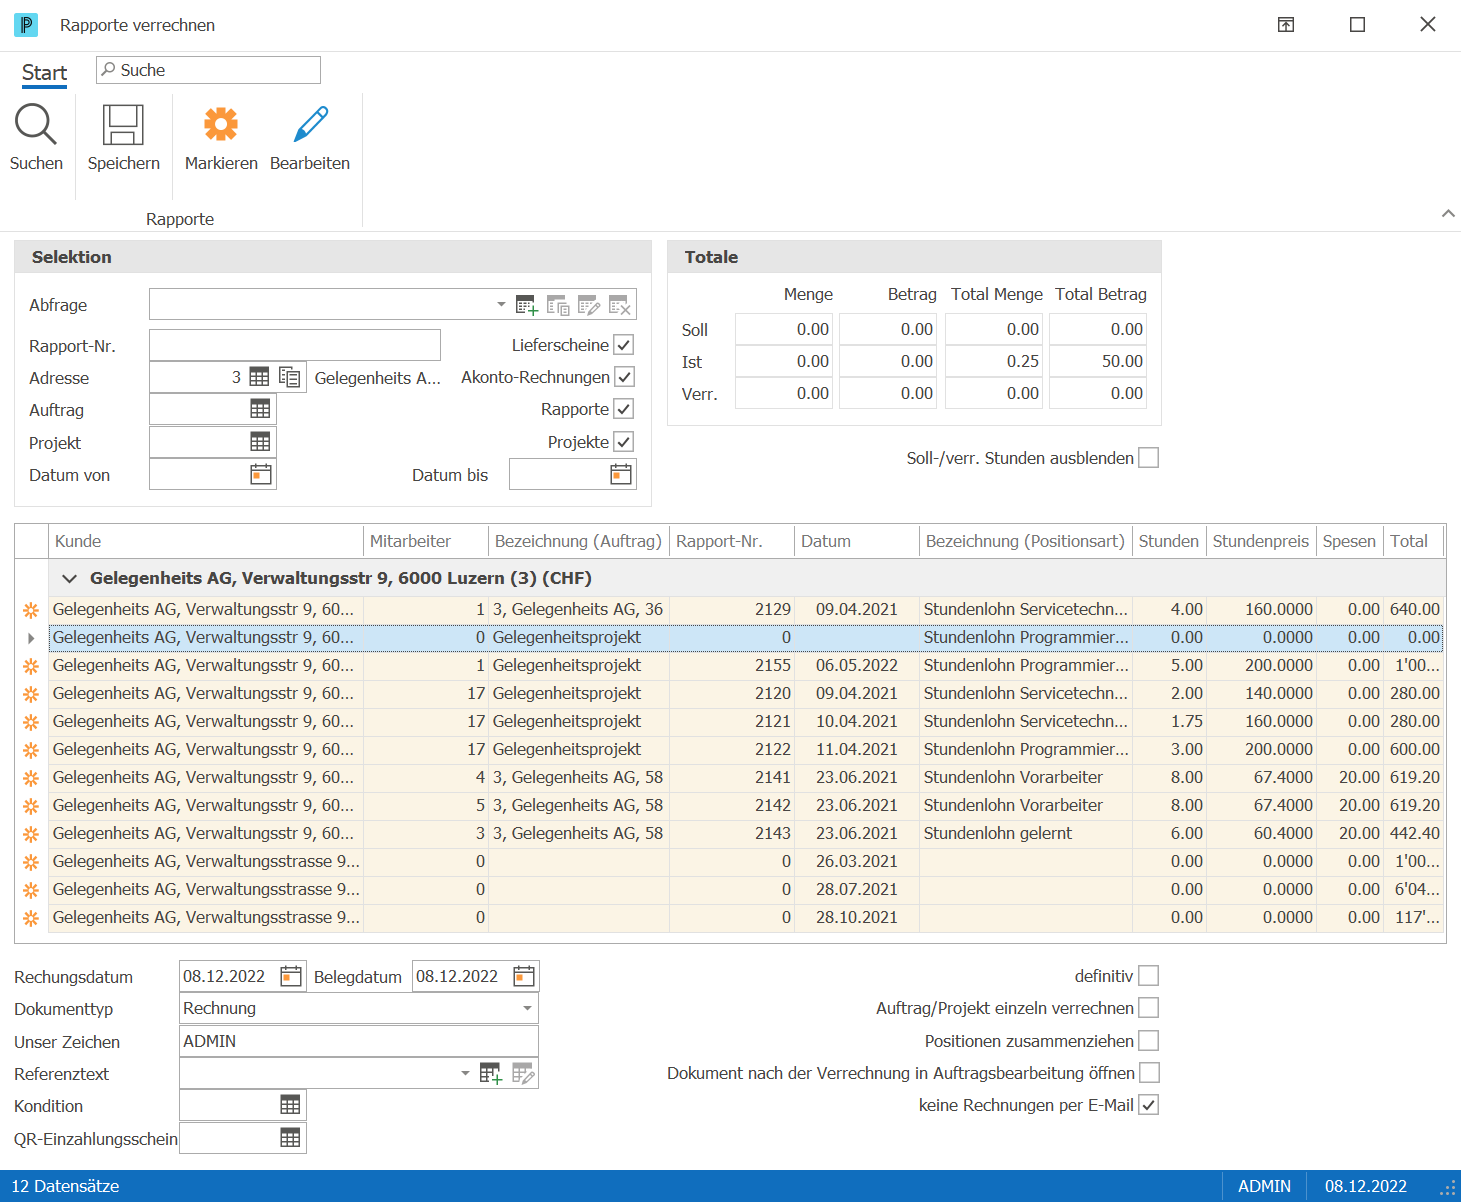Image resolution: width=1461 pixels, height=1202 pixels.
Task: Click the Suche search field
Action: (208, 70)
